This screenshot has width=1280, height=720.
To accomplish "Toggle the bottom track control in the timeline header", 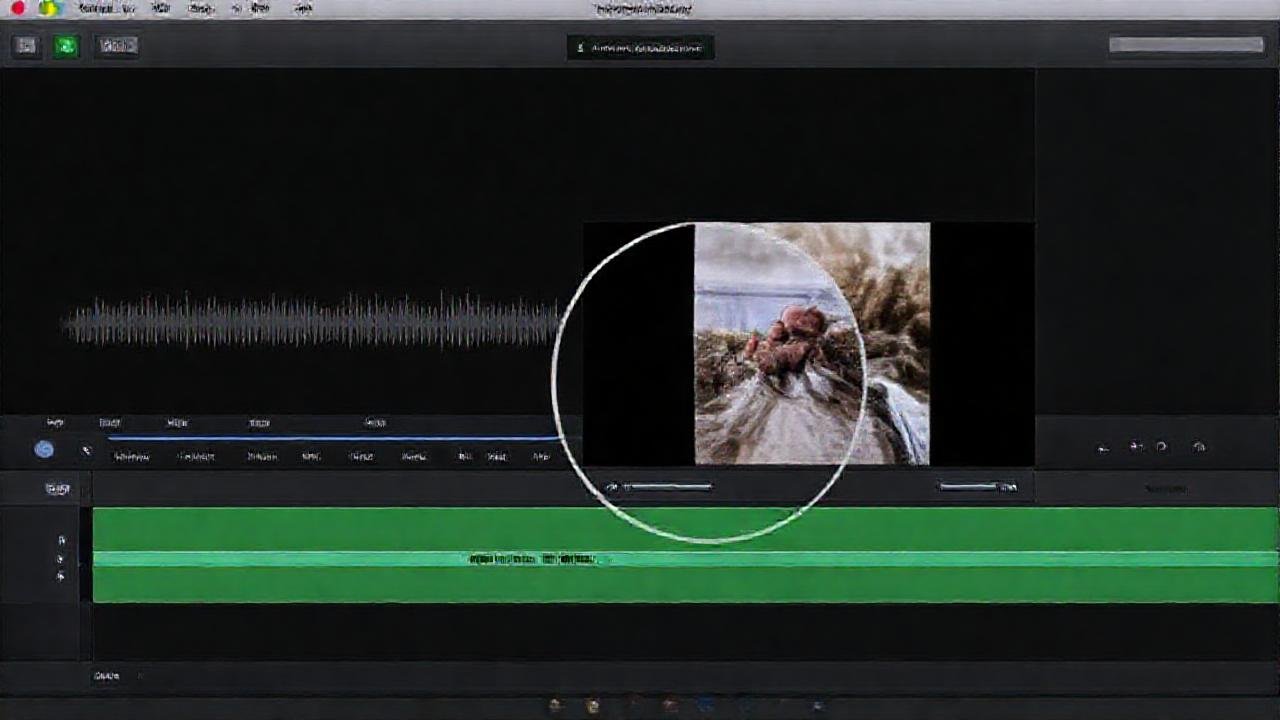I will [x=60, y=577].
